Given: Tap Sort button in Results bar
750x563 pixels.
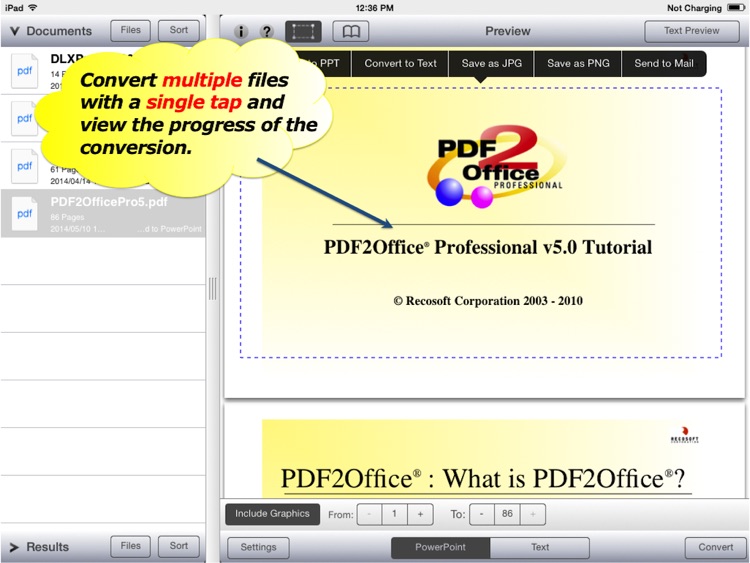Looking at the screenshot, I should pyautogui.click(x=179, y=546).
